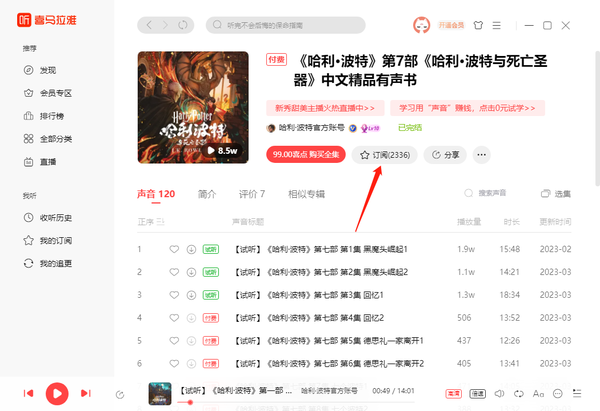Click the 搜索声音 search field

coord(486,193)
